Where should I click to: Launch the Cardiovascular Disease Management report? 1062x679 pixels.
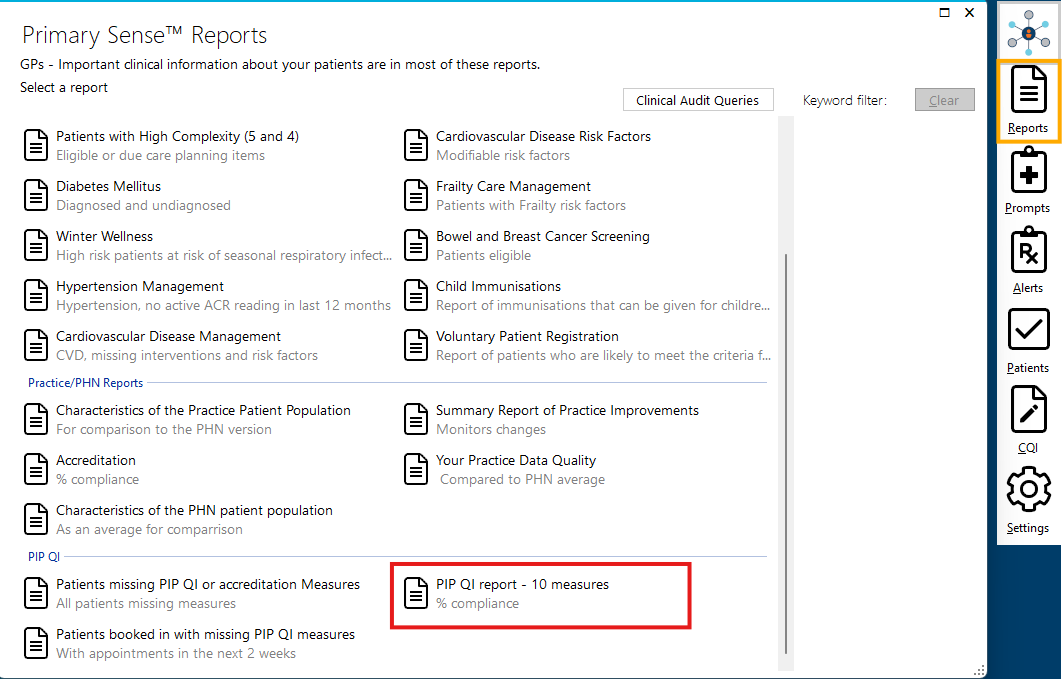click(x=168, y=337)
